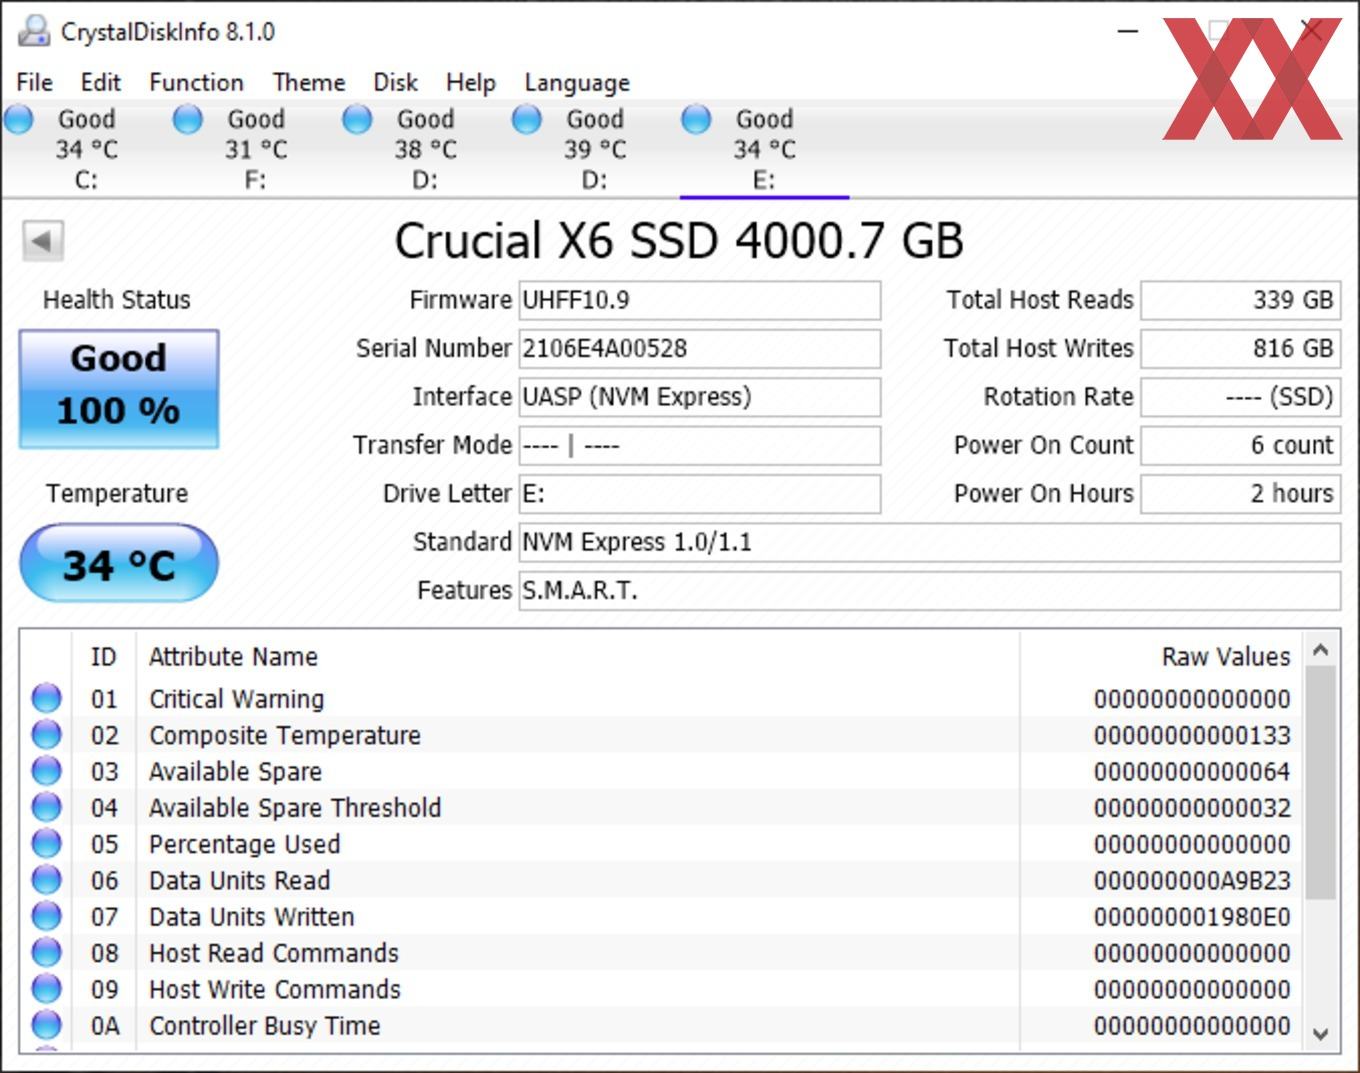
Task: Click the scroll up arrow in attribute list
Action: coord(1320,650)
